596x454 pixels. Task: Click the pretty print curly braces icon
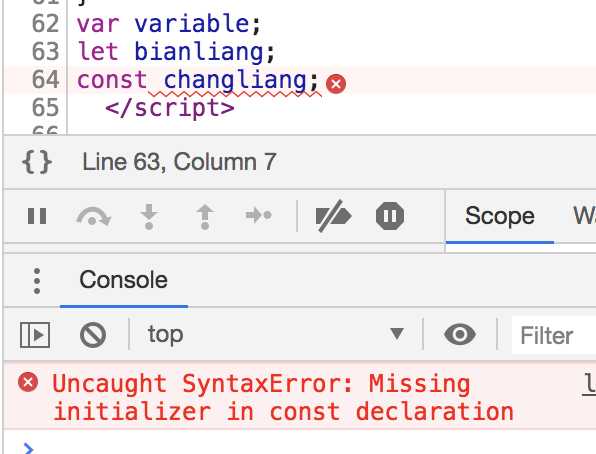[x=37, y=162]
